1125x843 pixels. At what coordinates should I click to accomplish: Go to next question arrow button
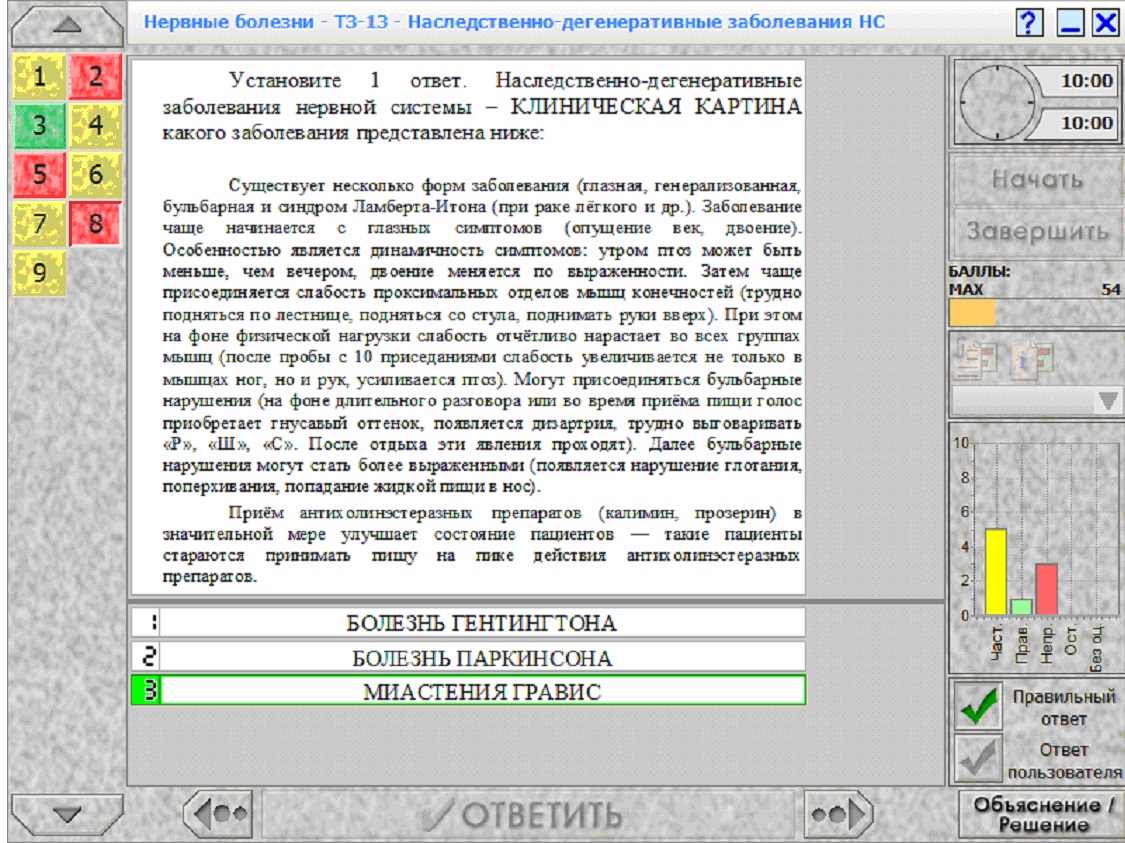(x=838, y=814)
